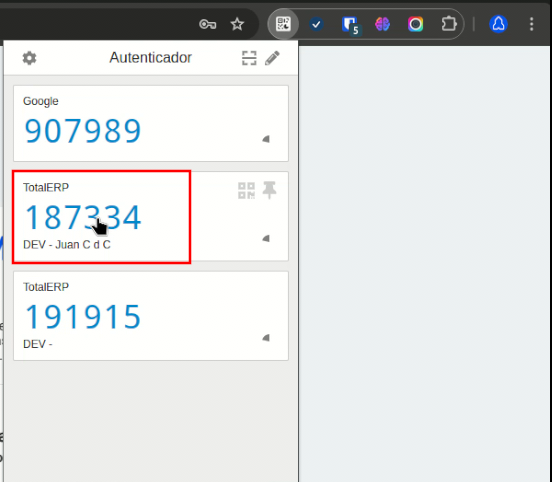Click the Google issuer label
This screenshot has height=482, width=552.
click(40, 101)
